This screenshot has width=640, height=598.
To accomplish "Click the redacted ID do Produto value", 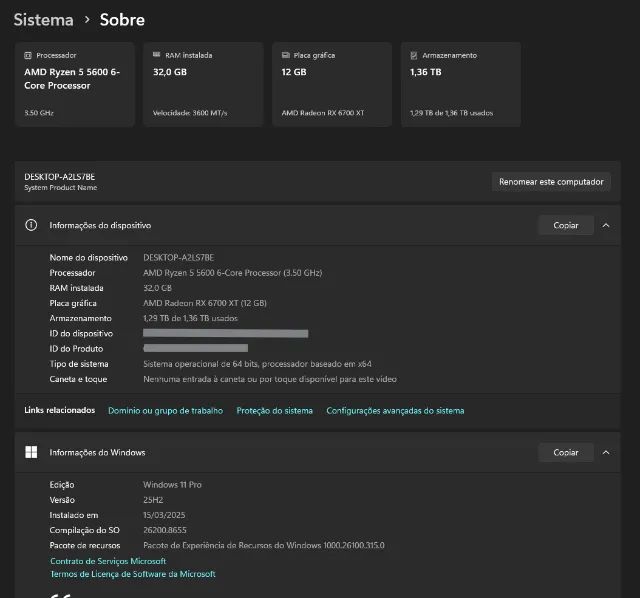I will pos(196,348).
